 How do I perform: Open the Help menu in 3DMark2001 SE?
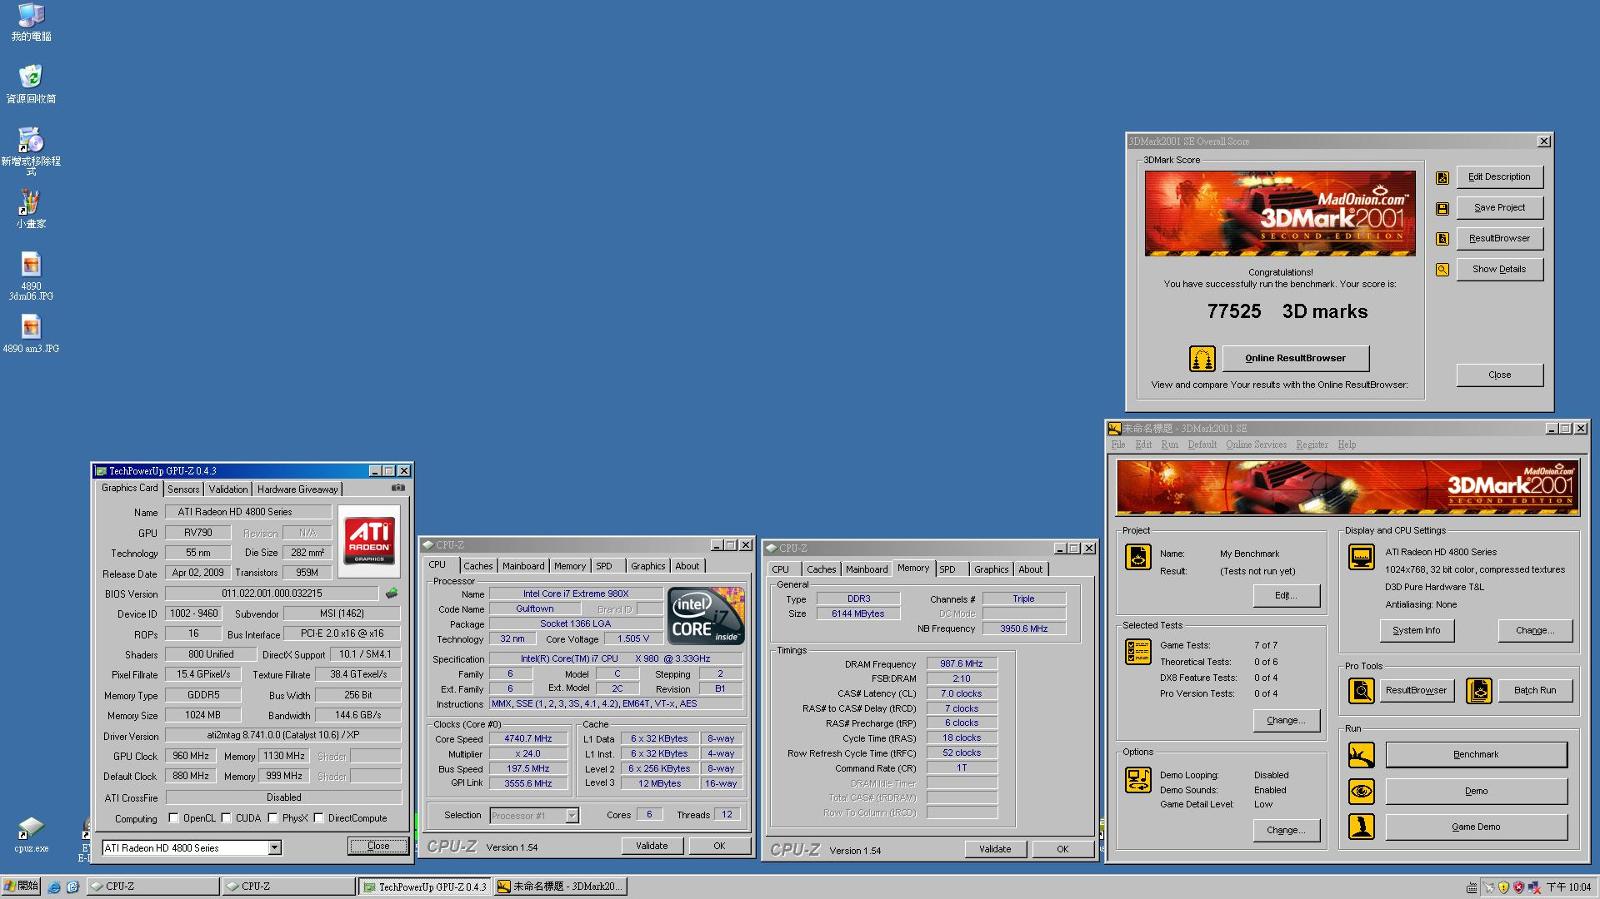[x=1347, y=445]
